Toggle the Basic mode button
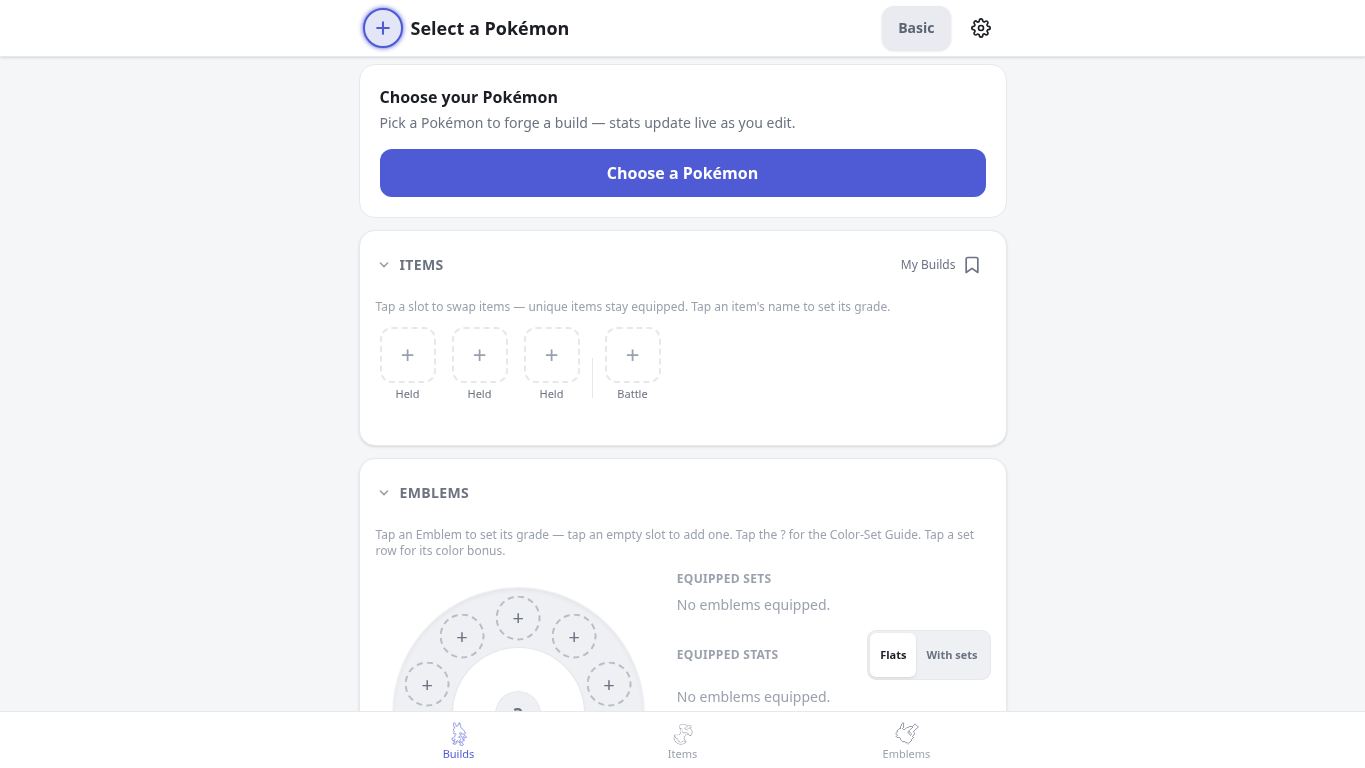 coord(916,28)
